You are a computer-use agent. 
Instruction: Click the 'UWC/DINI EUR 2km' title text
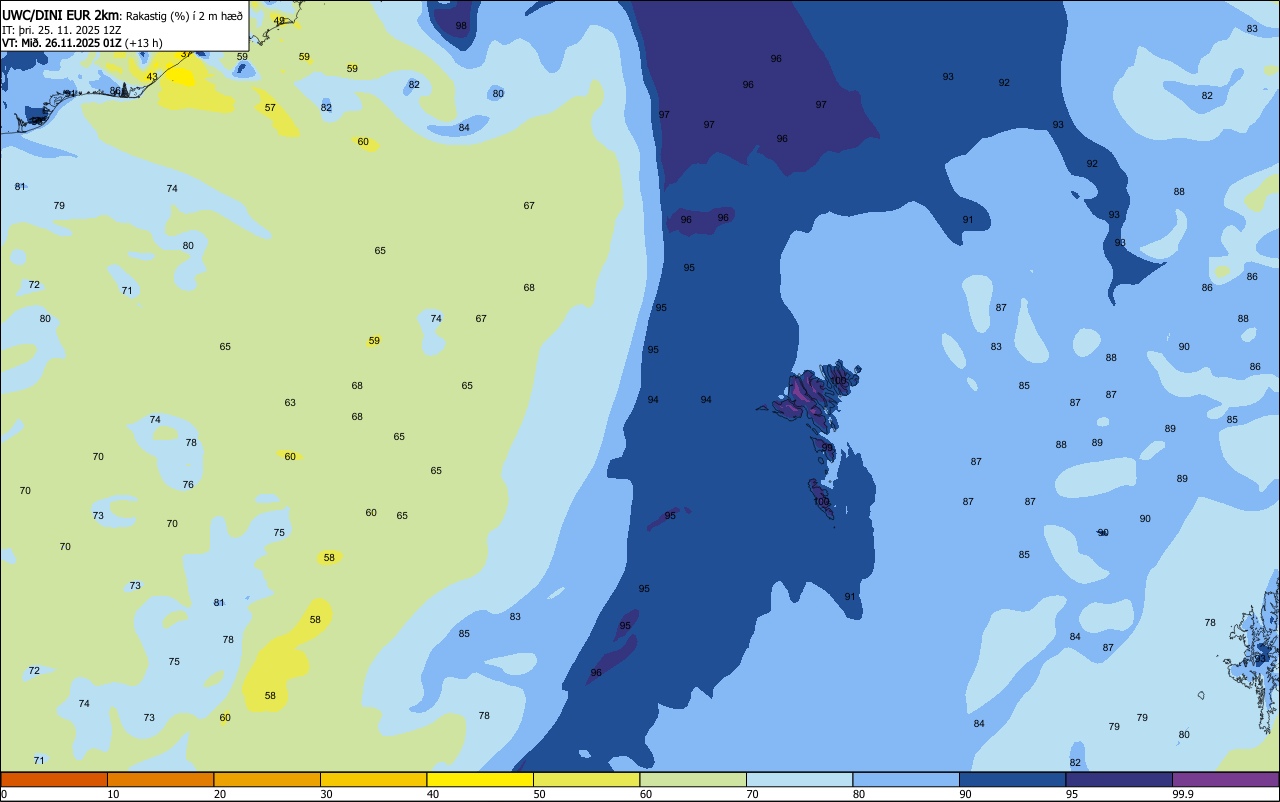pyautogui.click(x=61, y=15)
